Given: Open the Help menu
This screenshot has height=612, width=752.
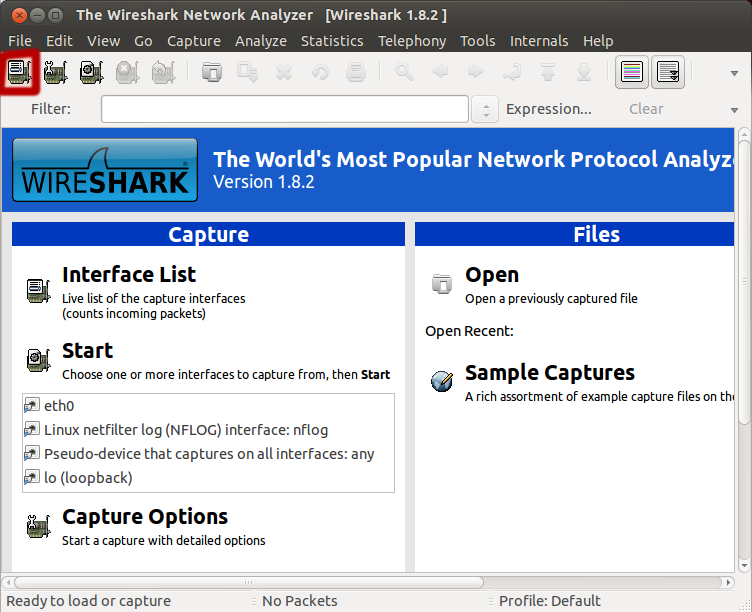Looking at the screenshot, I should (x=598, y=41).
